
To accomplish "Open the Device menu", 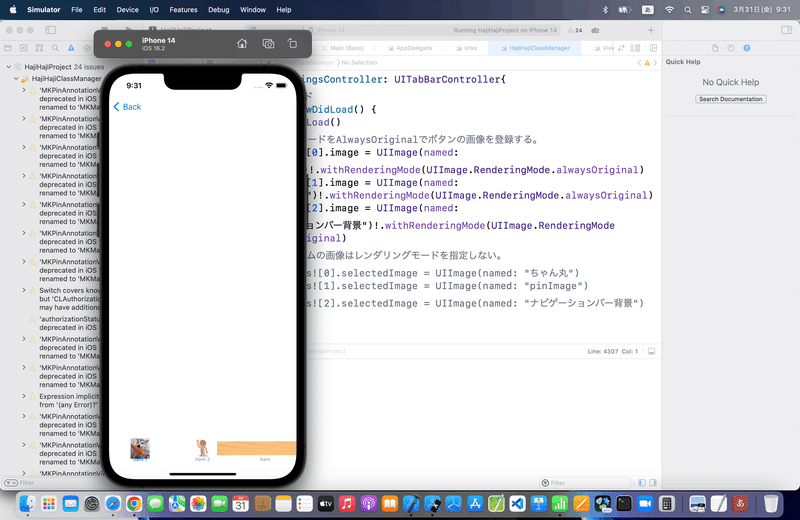I will pos(128,10).
